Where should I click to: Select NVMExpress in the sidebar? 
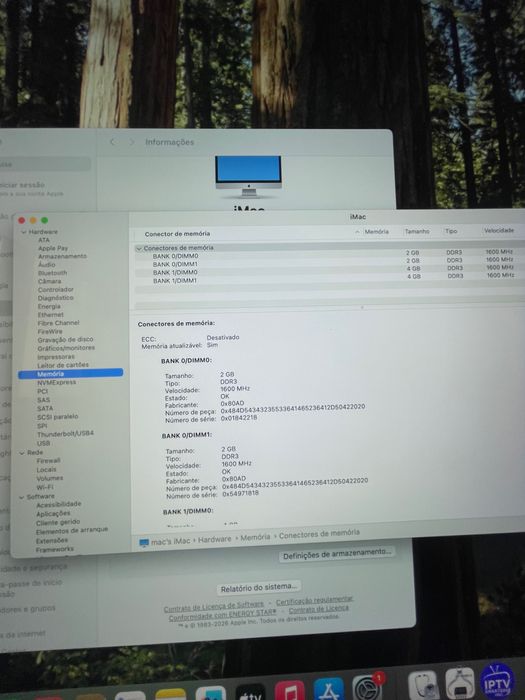(x=56, y=383)
